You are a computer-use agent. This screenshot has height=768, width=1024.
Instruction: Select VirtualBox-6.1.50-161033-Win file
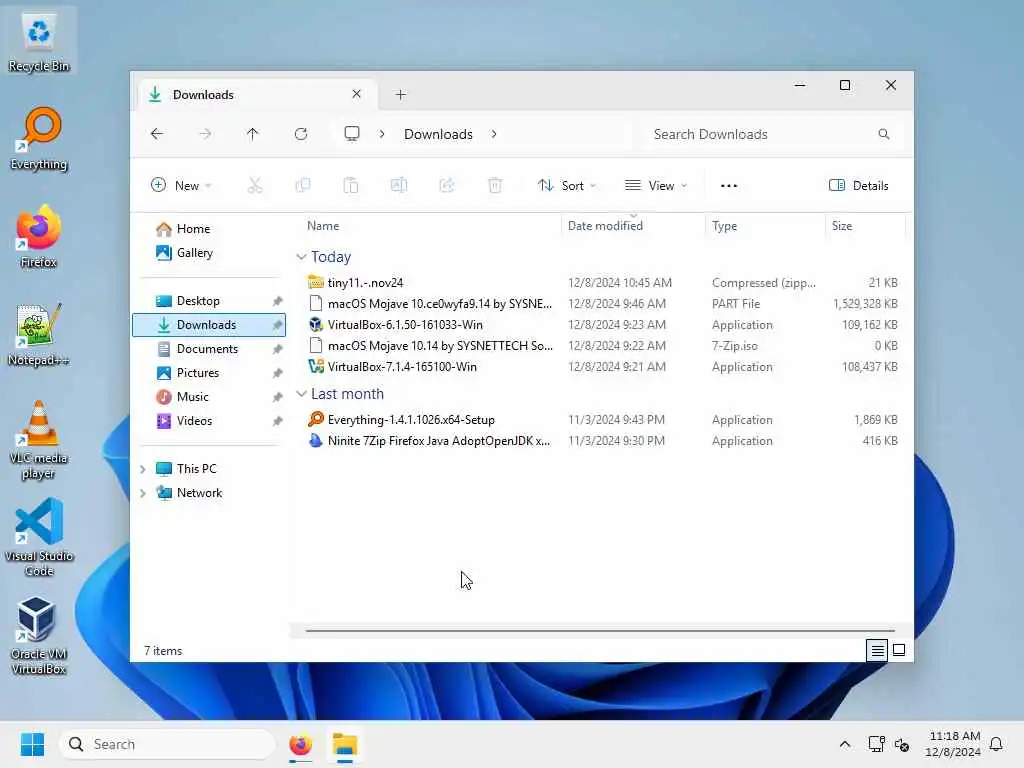[x=602, y=325]
